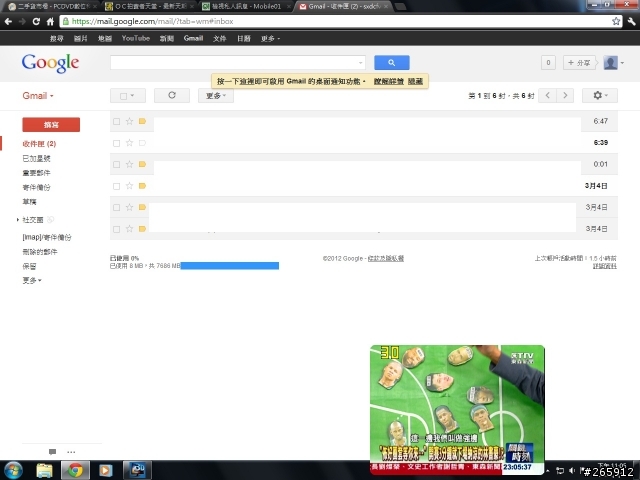Image resolution: width=640 pixels, height=480 pixels.
Task: Toggle importance marker on 0:01 message
Action: point(142,164)
